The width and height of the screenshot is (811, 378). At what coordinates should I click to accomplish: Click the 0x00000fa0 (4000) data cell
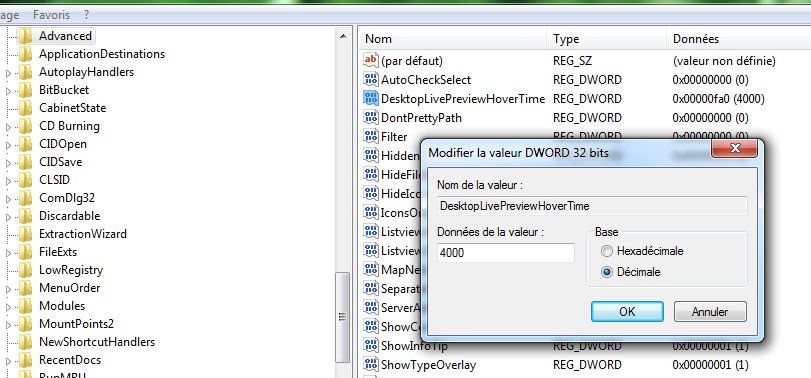click(718, 99)
